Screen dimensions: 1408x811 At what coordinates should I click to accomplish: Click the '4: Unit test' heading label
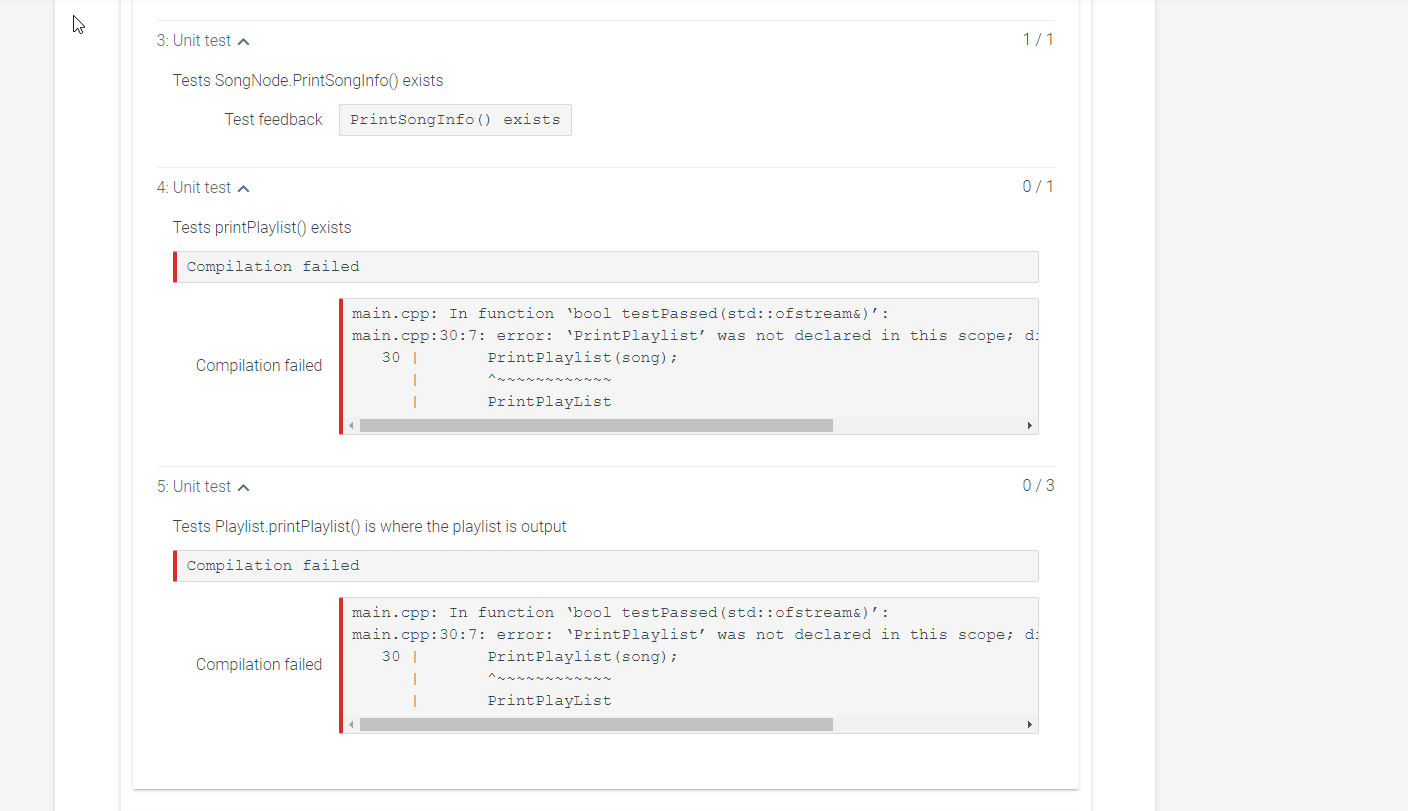[196, 187]
